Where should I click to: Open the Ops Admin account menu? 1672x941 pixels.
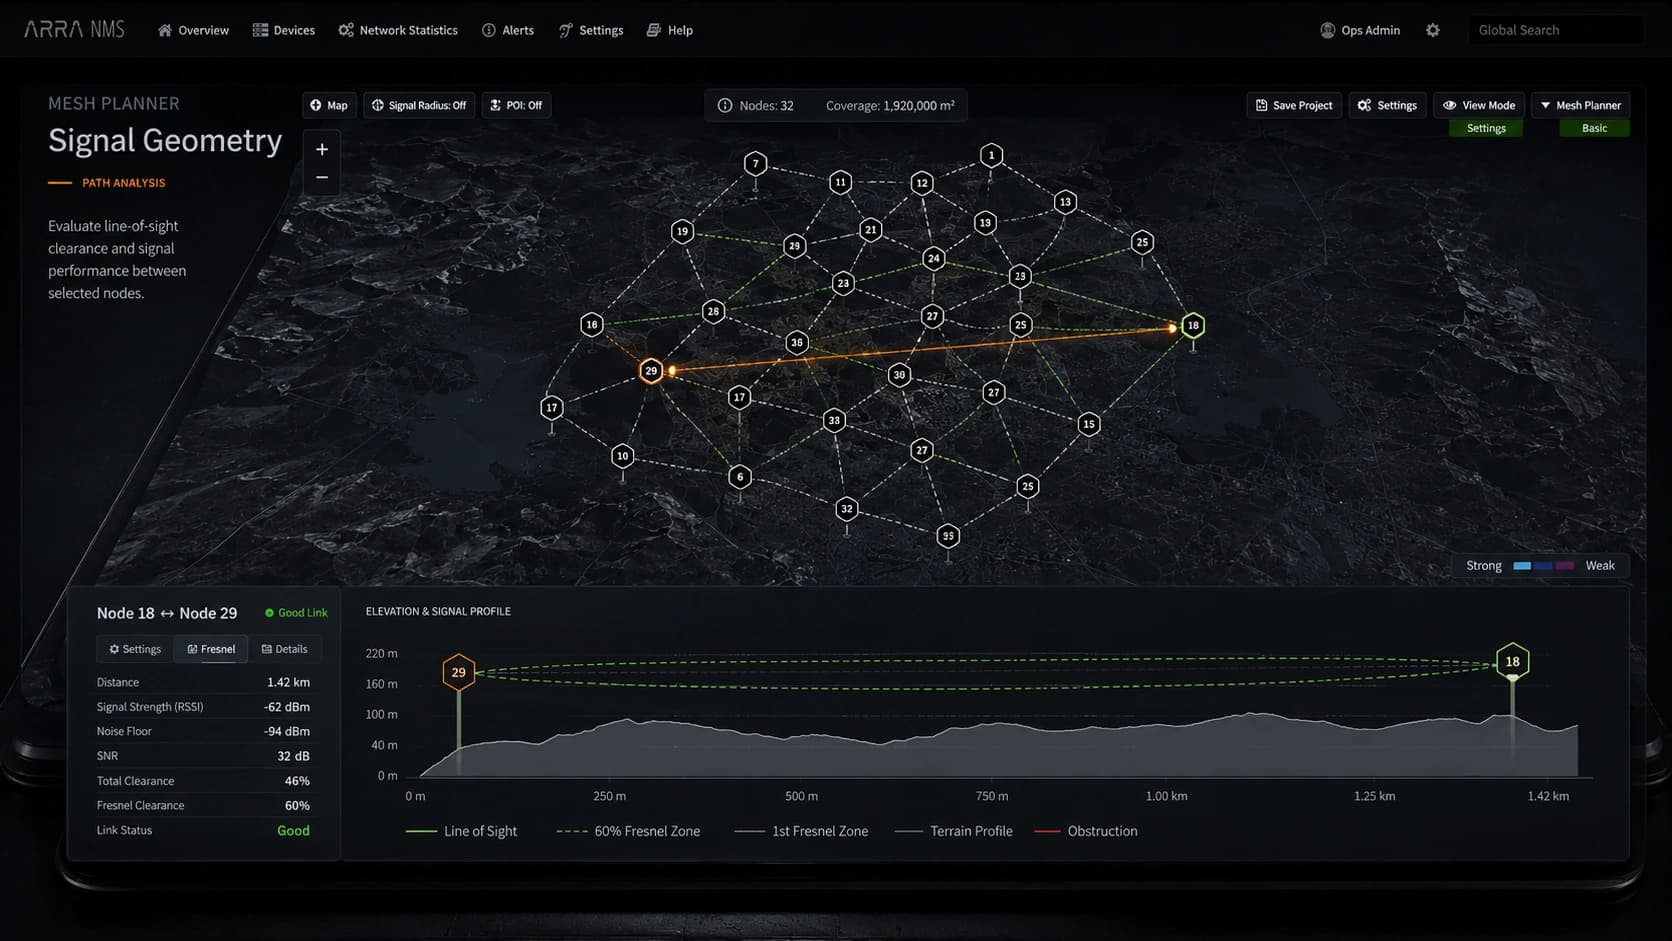1360,30
